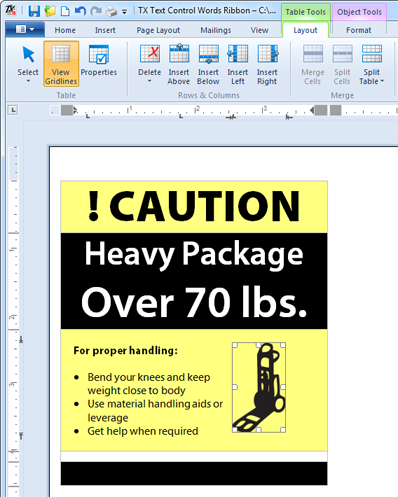Click the 'Bend your knees and keep' bullet
Image resolution: width=398 pixels, height=497 pixels.
tap(149, 377)
